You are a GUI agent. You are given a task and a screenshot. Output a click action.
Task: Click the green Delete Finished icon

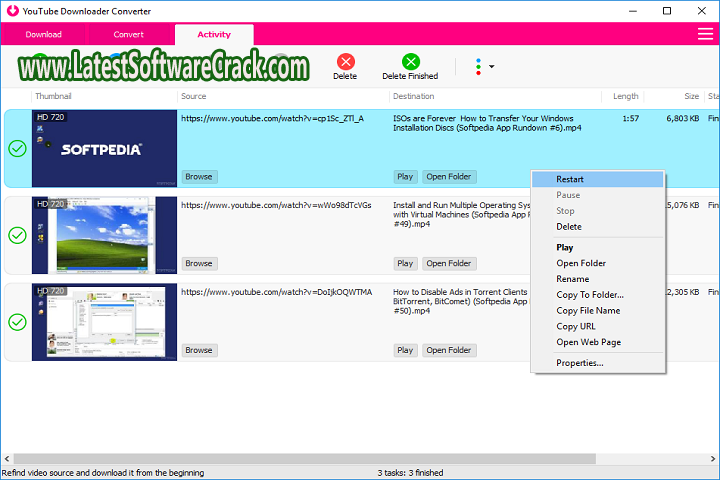(410, 62)
